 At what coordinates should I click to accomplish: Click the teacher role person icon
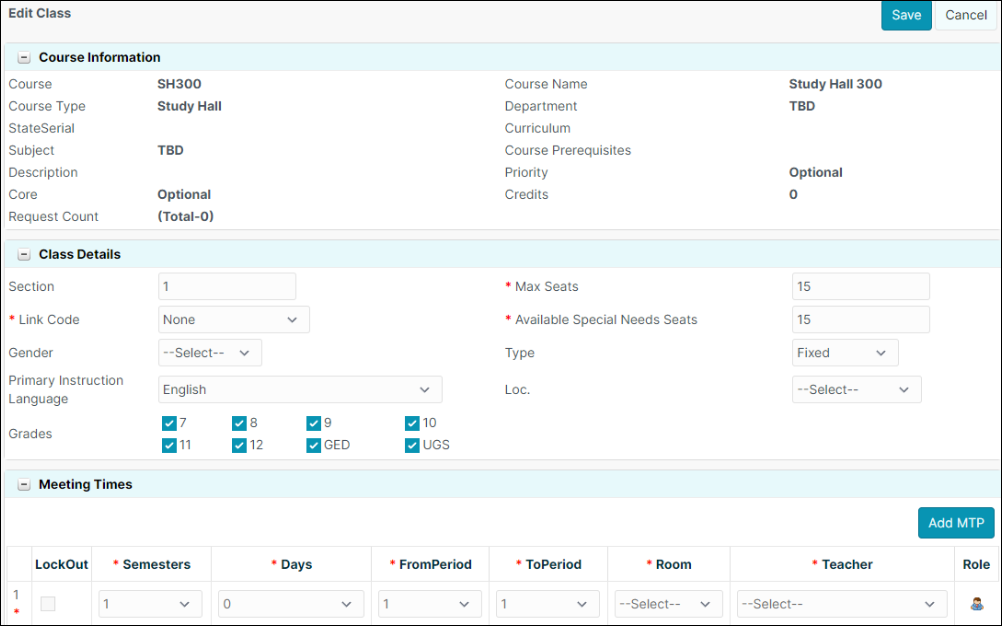976,604
